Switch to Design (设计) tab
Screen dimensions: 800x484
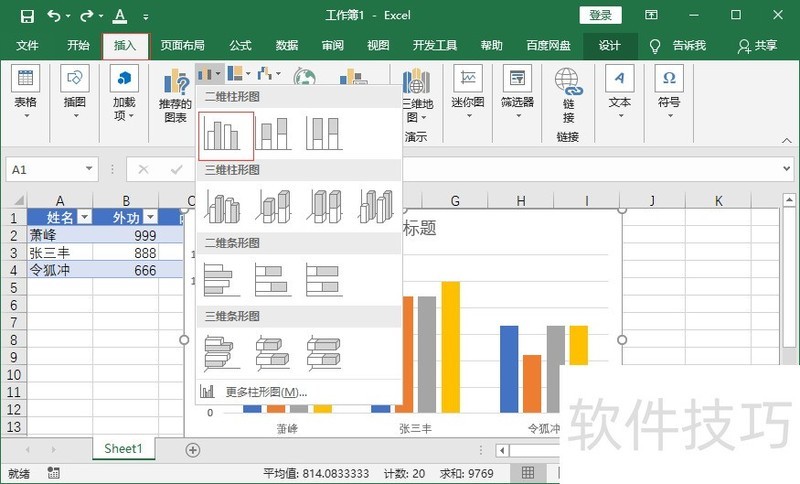610,45
